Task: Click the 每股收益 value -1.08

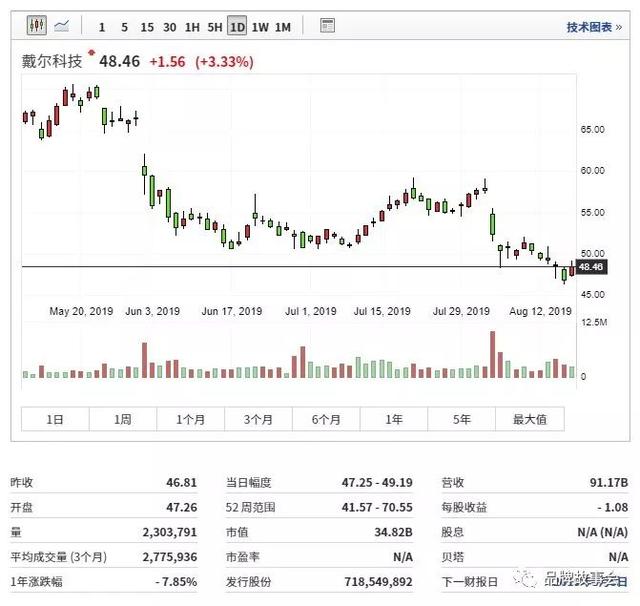Action: pyautogui.click(x=613, y=507)
